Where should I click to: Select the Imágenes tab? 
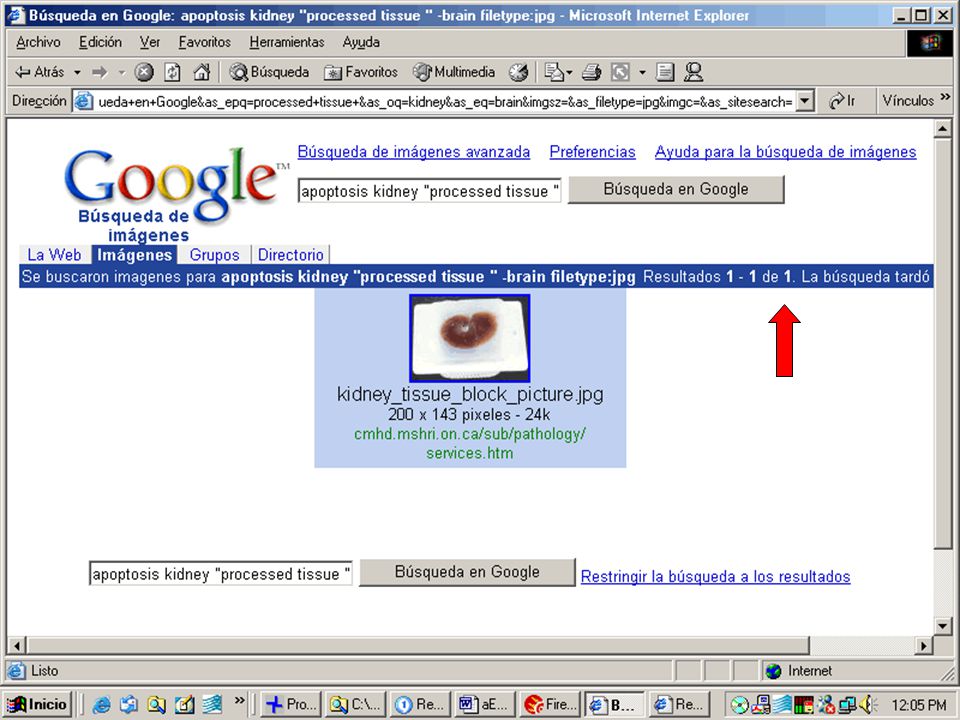[x=135, y=255]
